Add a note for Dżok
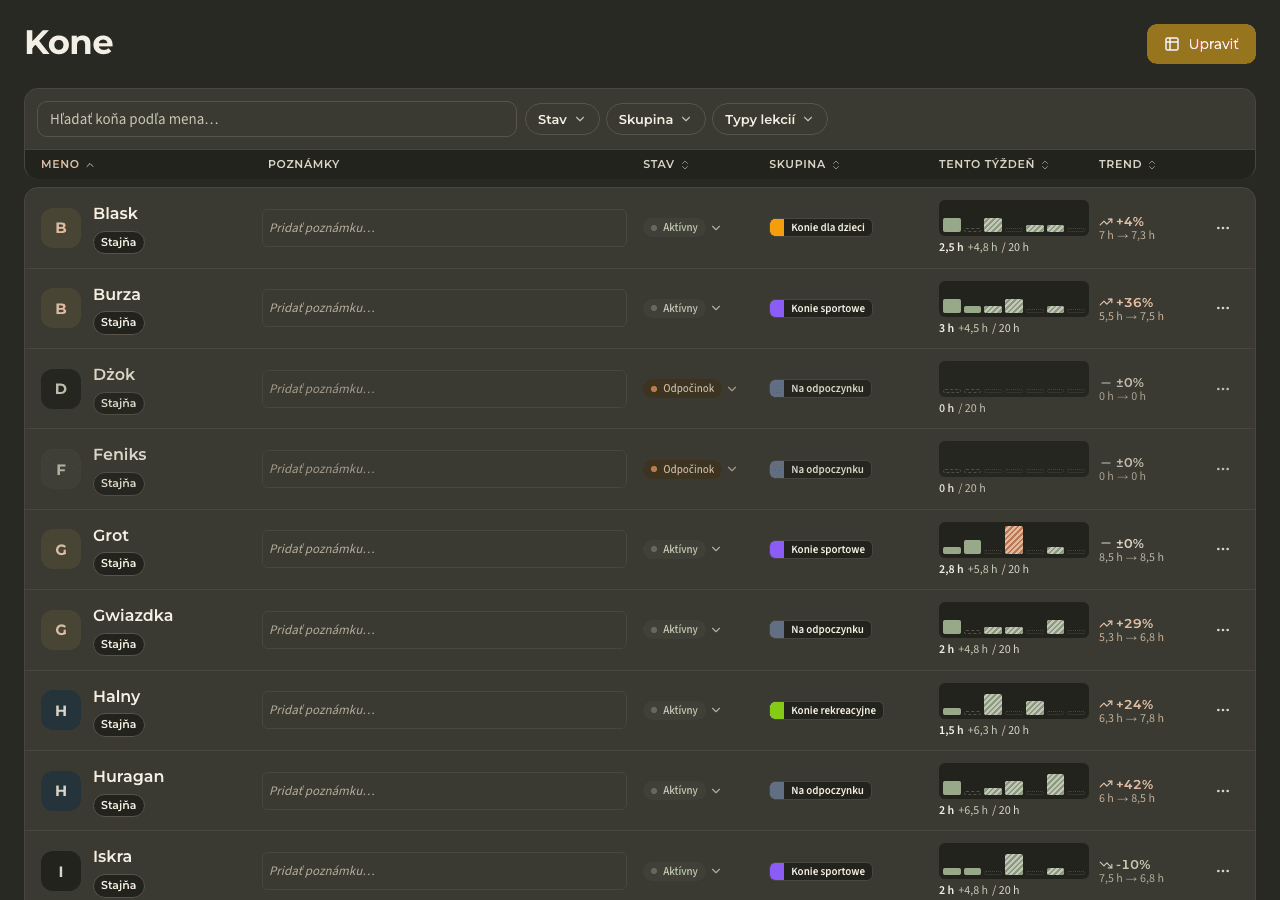1280x900 pixels. click(x=444, y=389)
